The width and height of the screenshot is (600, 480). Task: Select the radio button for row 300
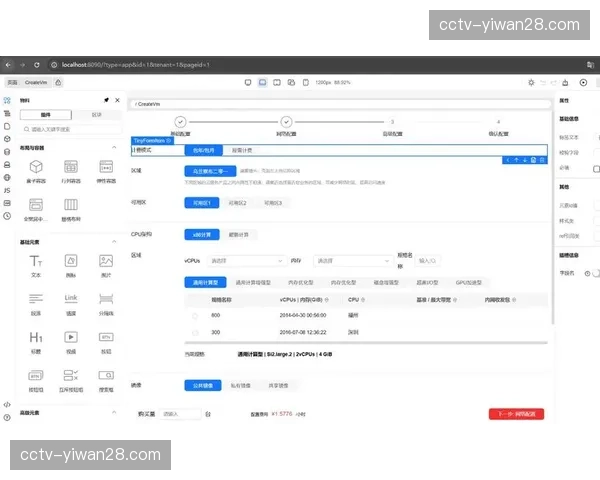(195, 332)
